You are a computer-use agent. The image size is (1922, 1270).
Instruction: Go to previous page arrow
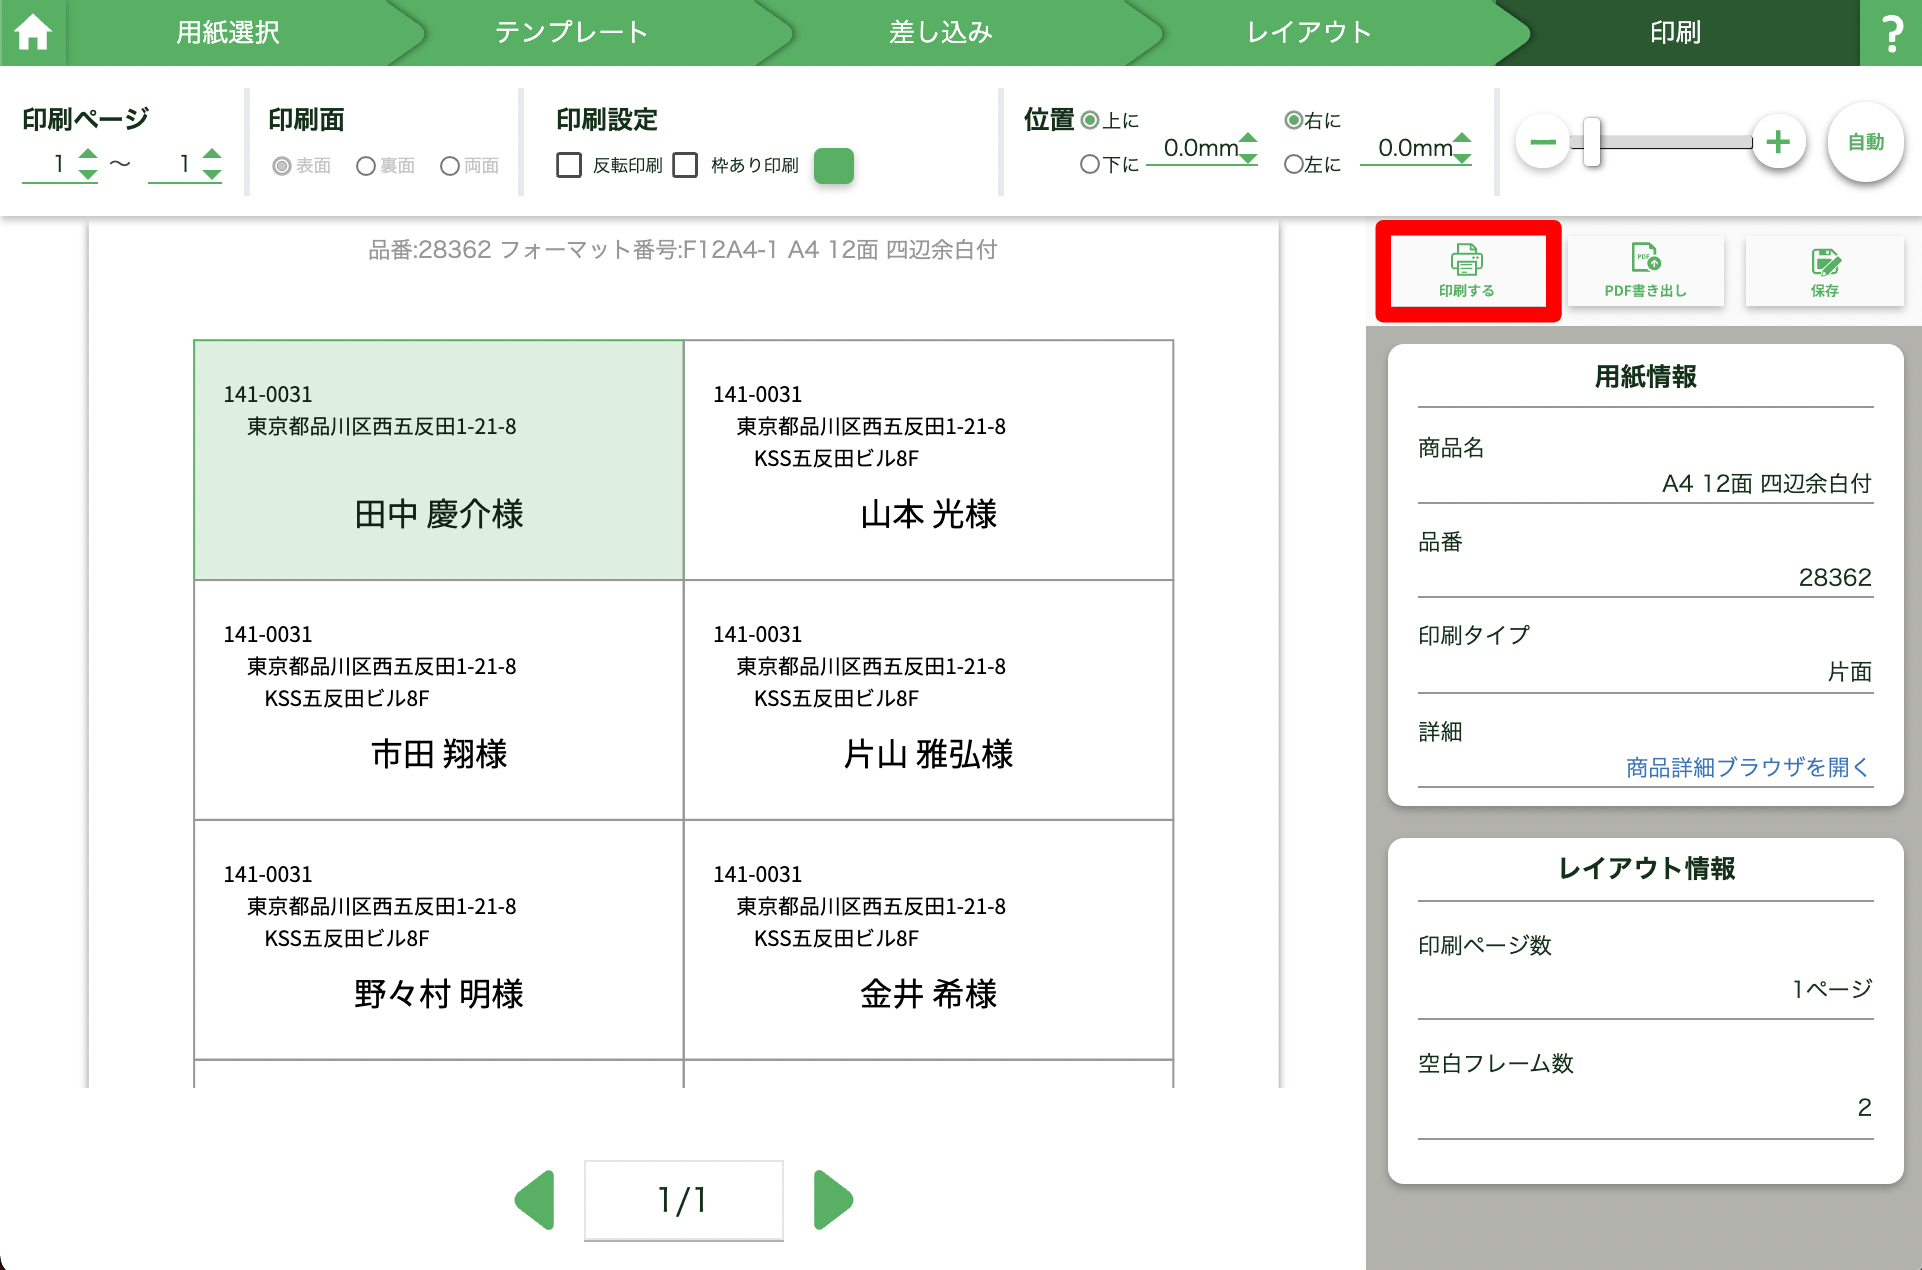[x=535, y=1199]
